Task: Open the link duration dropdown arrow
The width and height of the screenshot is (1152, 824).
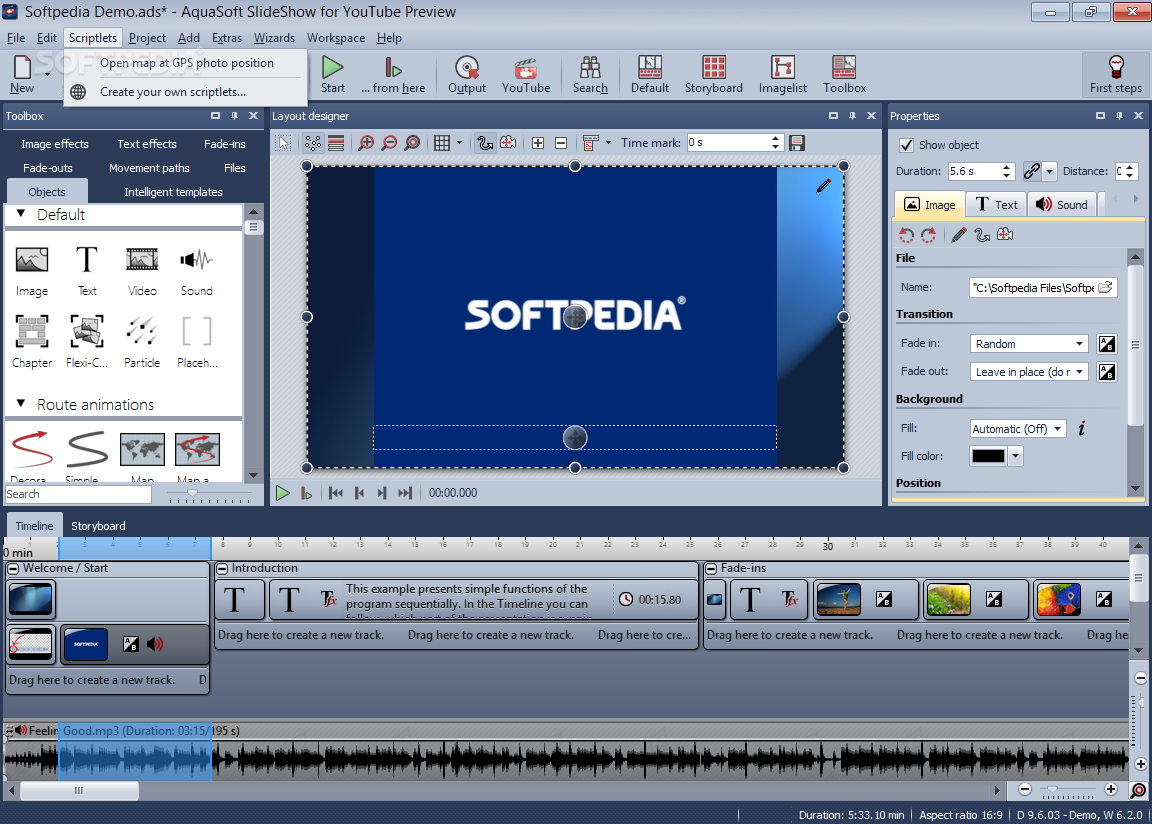Action: tap(1049, 171)
